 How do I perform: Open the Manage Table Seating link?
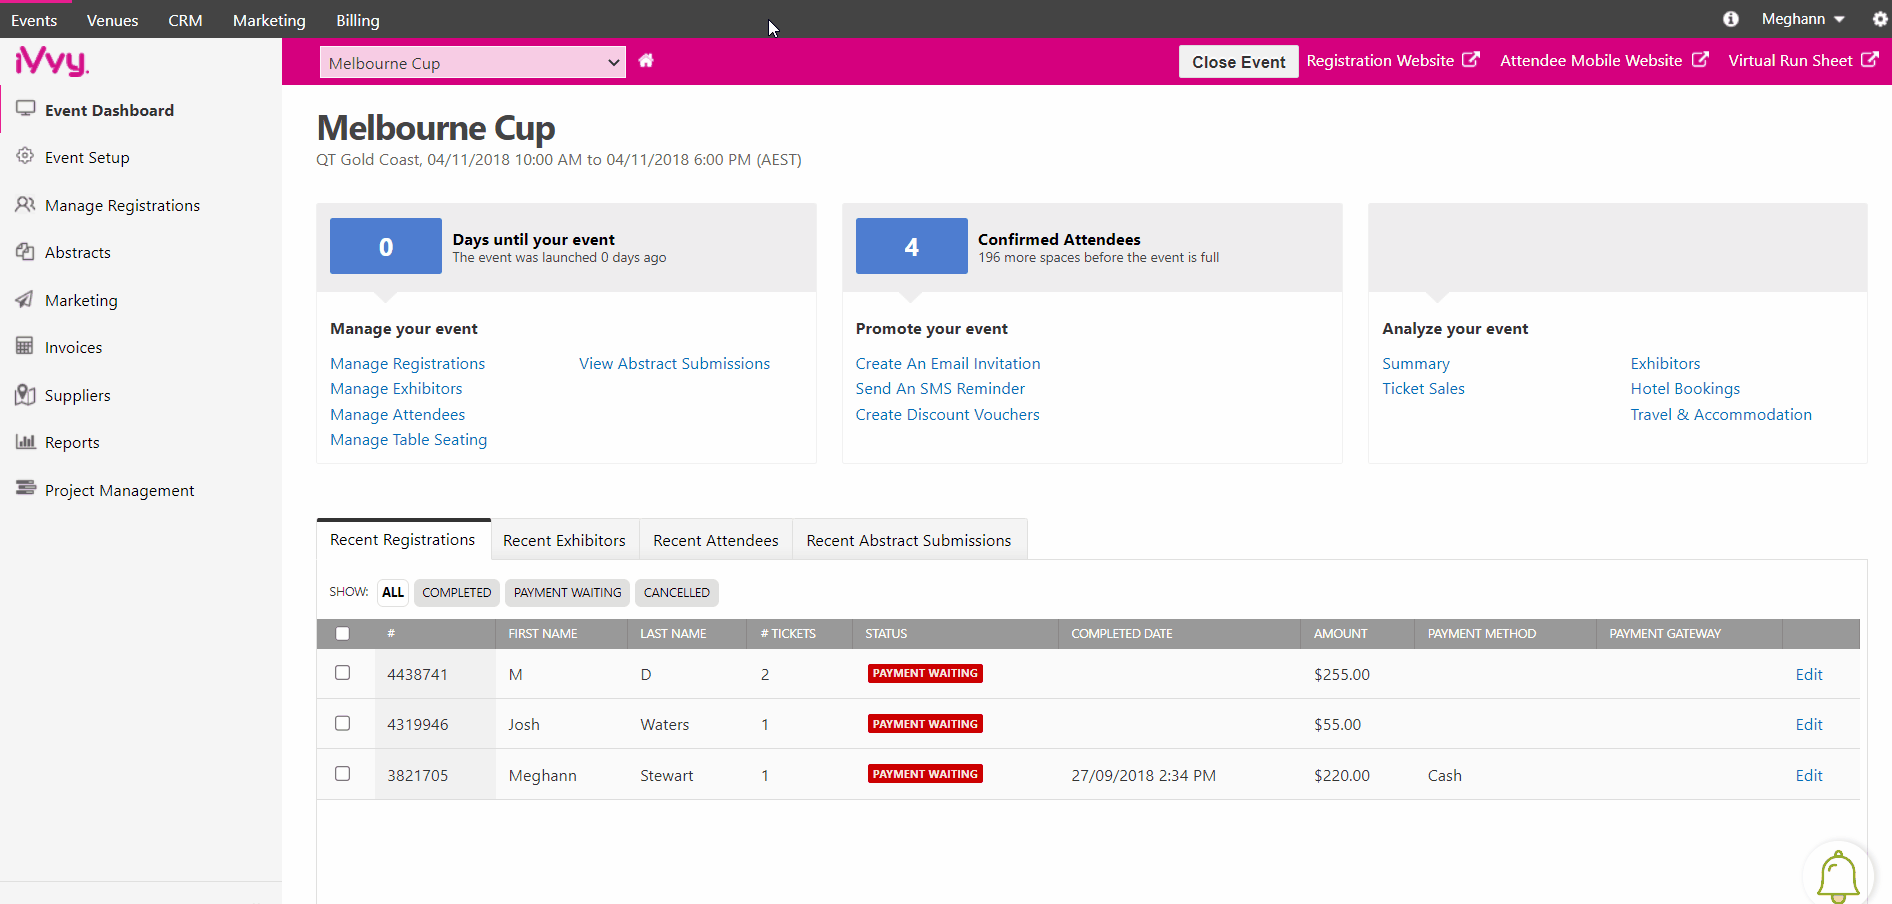click(x=409, y=439)
